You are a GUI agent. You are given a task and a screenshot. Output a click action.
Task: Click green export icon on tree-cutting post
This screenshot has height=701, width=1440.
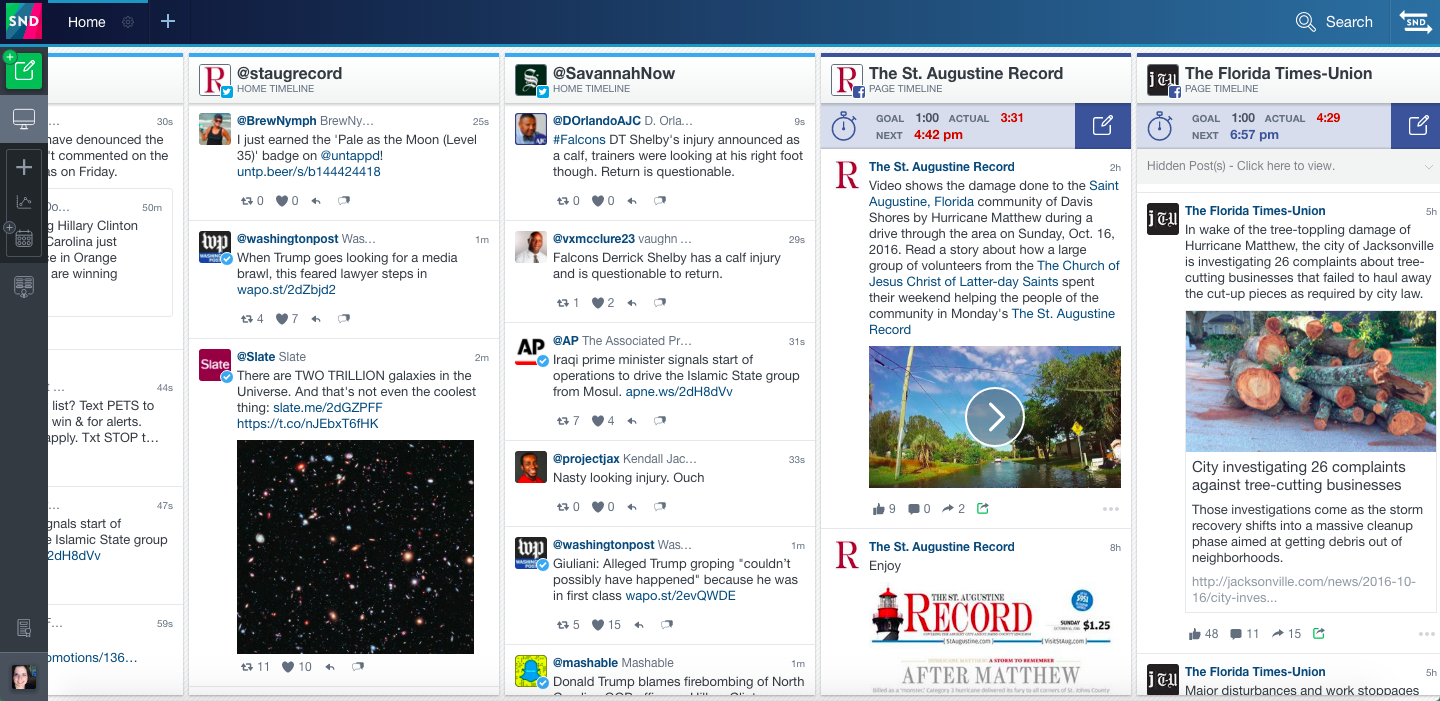click(x=1319, y=634)
